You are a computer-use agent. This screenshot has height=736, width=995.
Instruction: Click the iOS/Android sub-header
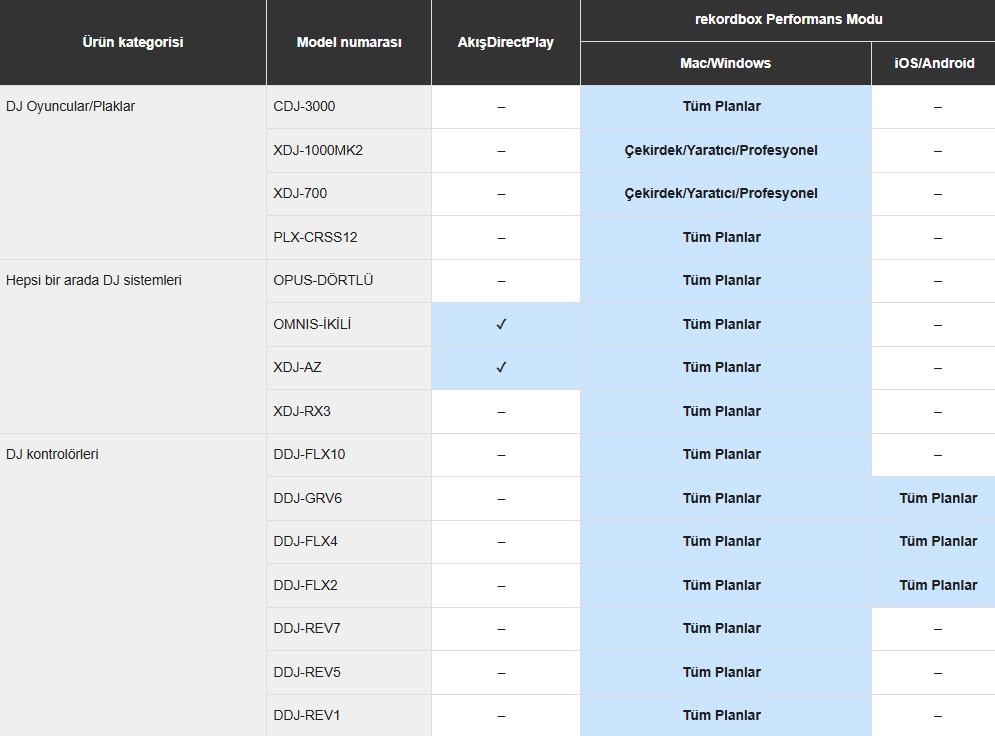[x=934, y=63]
